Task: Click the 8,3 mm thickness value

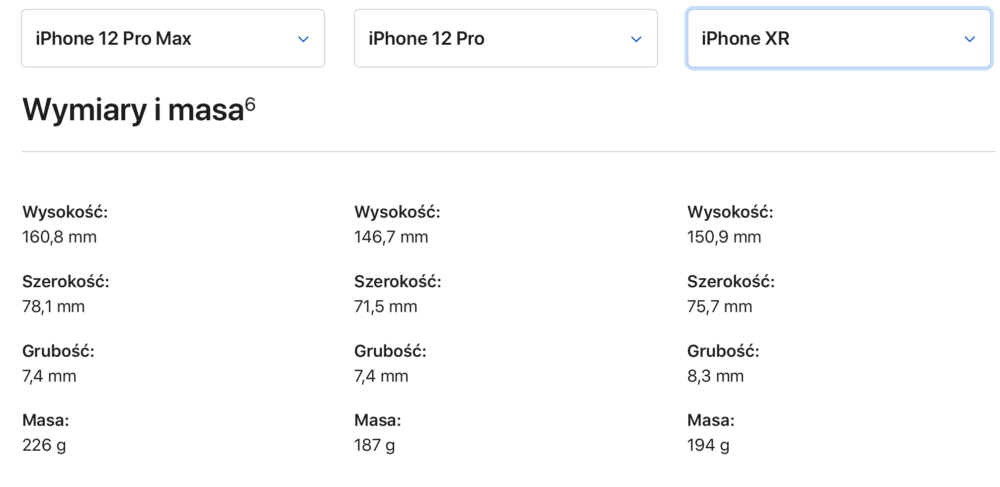Action: 716,377
